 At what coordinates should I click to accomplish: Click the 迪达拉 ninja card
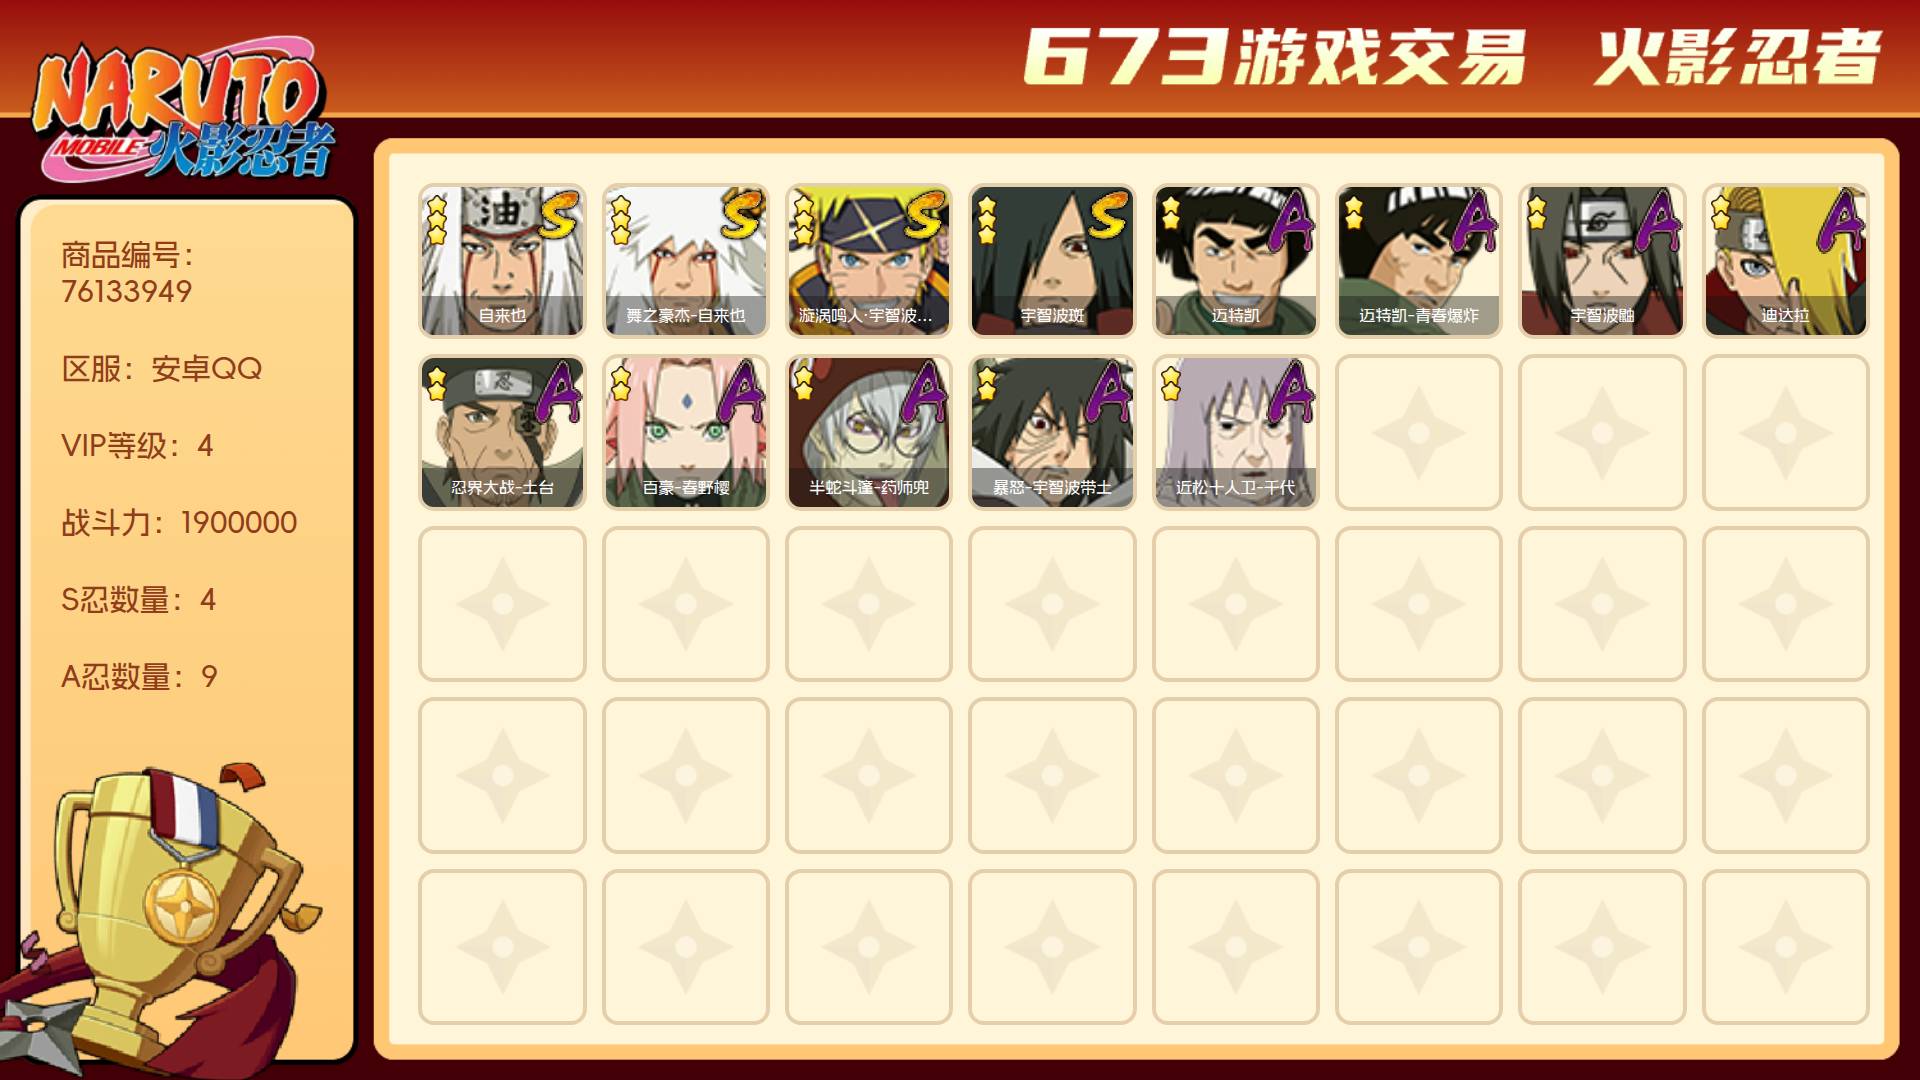pyautogui.click(x=1785, y=260)
